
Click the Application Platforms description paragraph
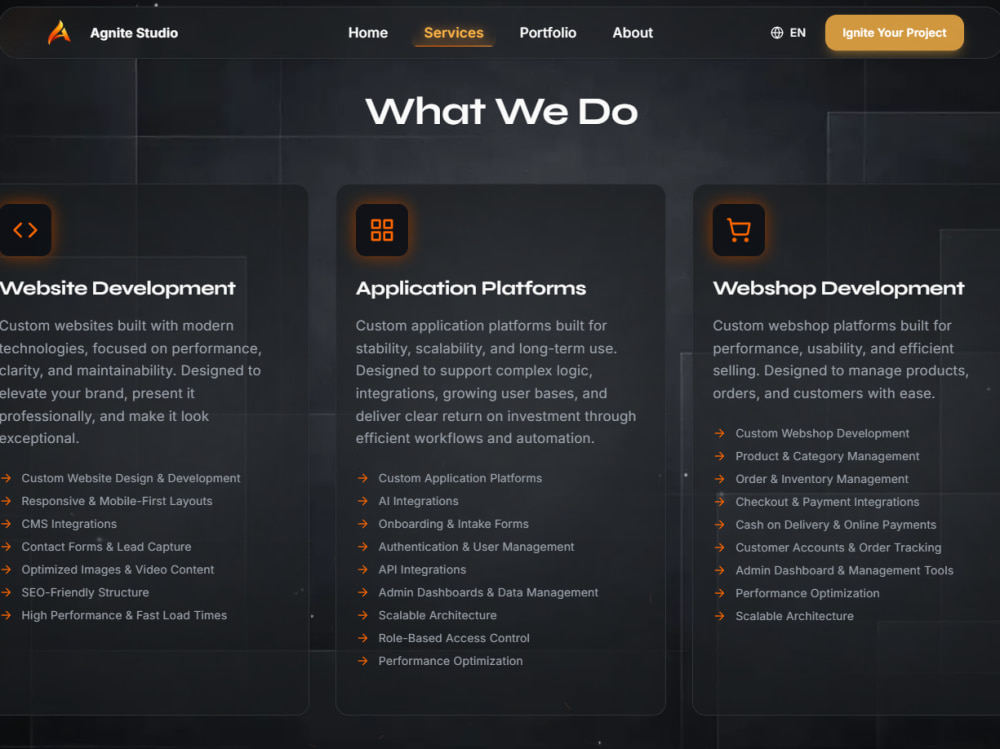click(496, 382)
